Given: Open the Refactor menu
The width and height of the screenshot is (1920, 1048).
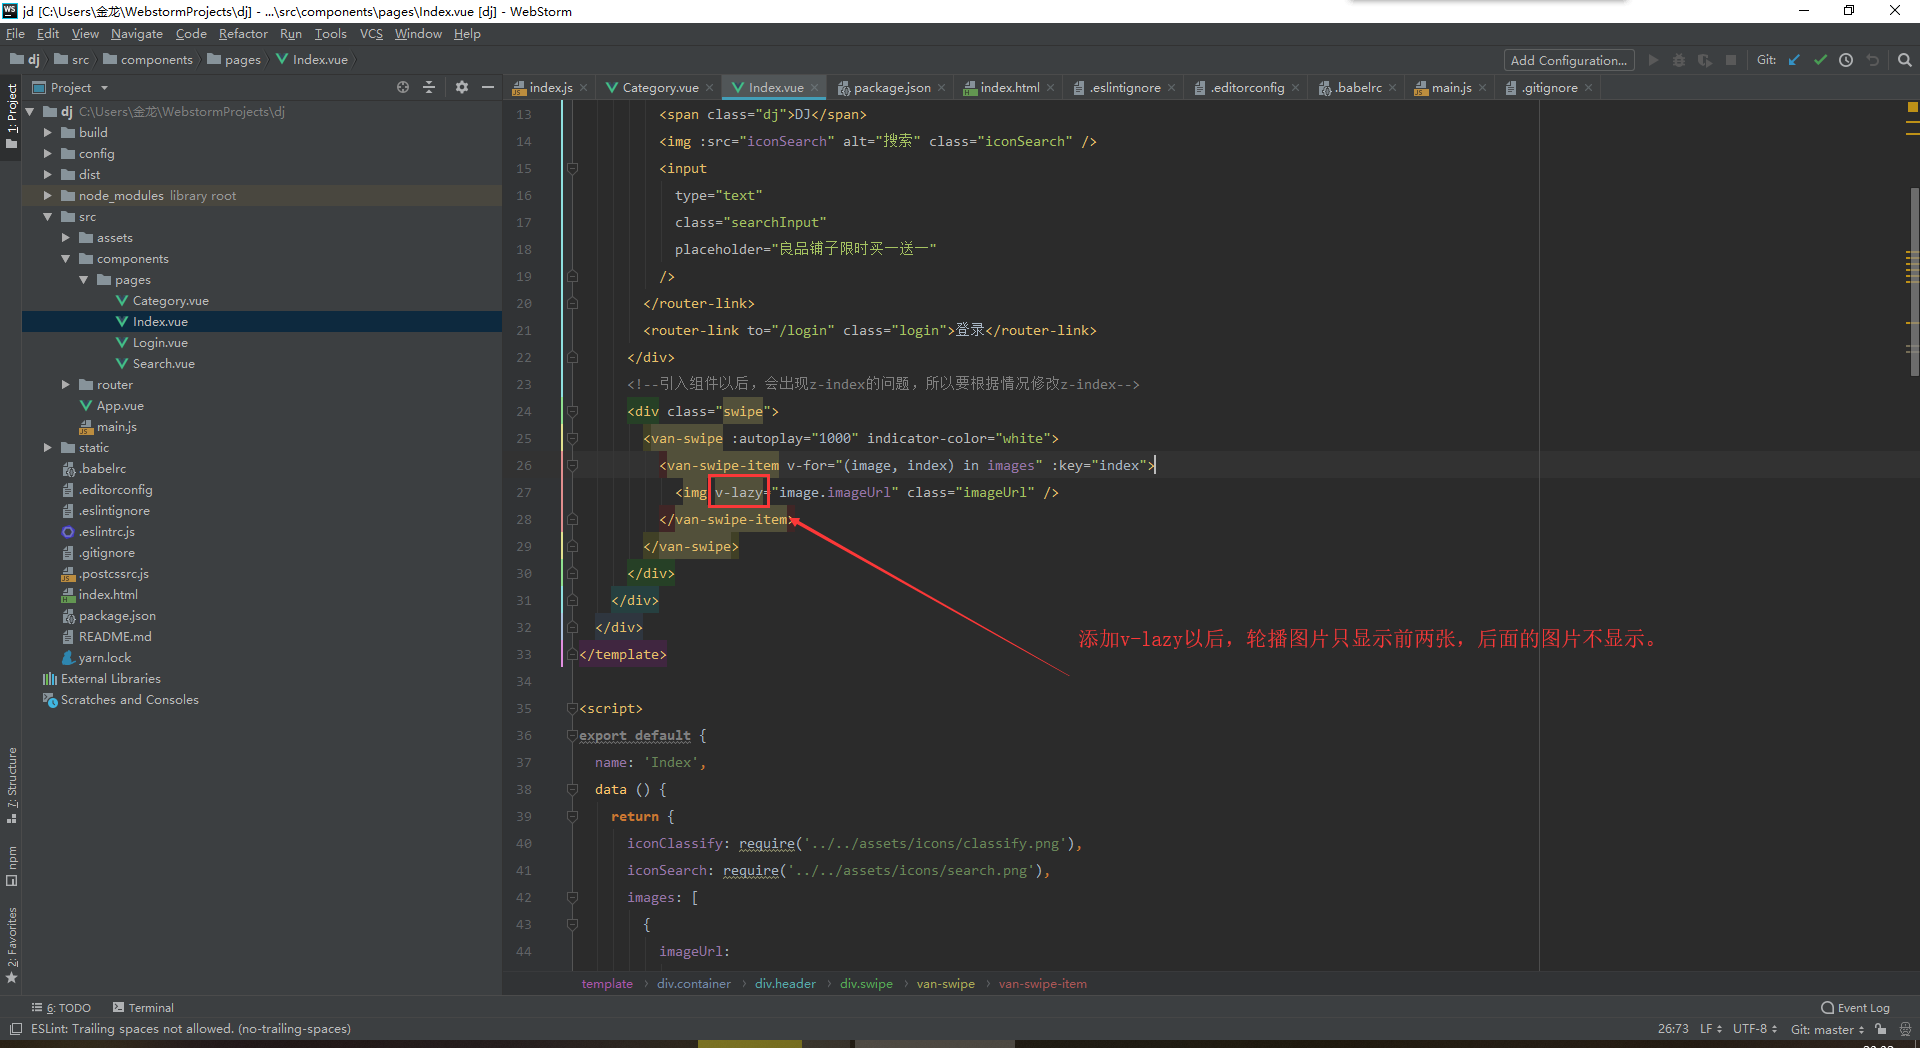Looking at the screenshot, I should [243, 33].
